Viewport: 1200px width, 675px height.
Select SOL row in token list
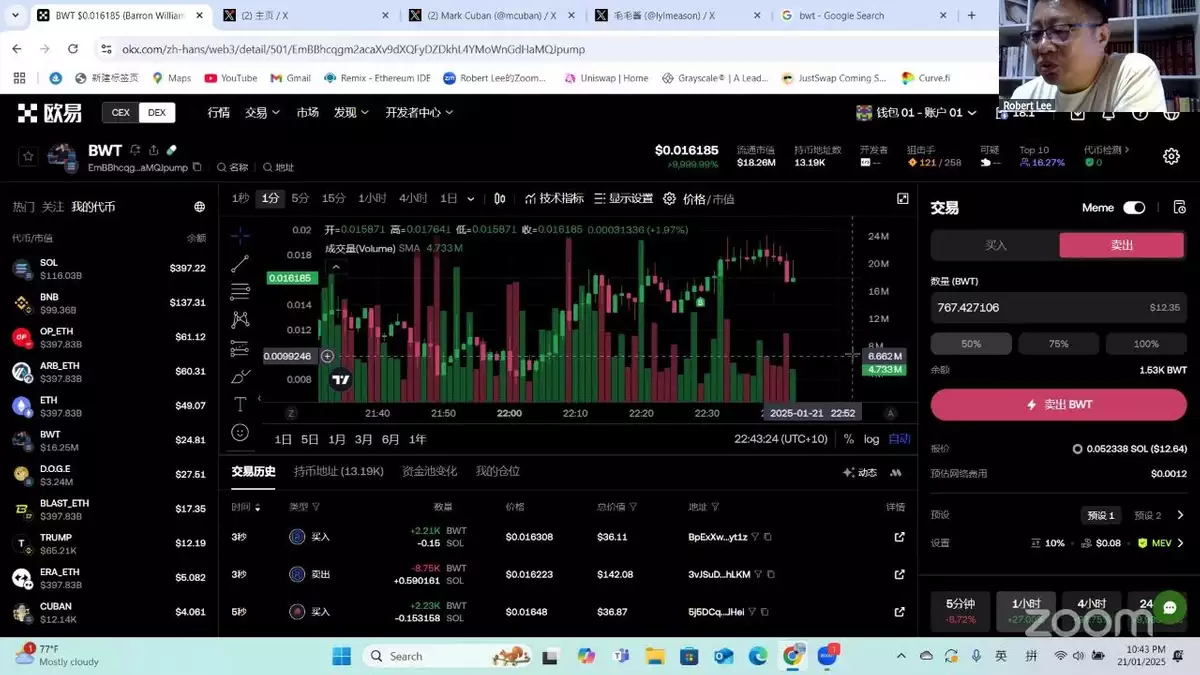(x=109, y=268)
